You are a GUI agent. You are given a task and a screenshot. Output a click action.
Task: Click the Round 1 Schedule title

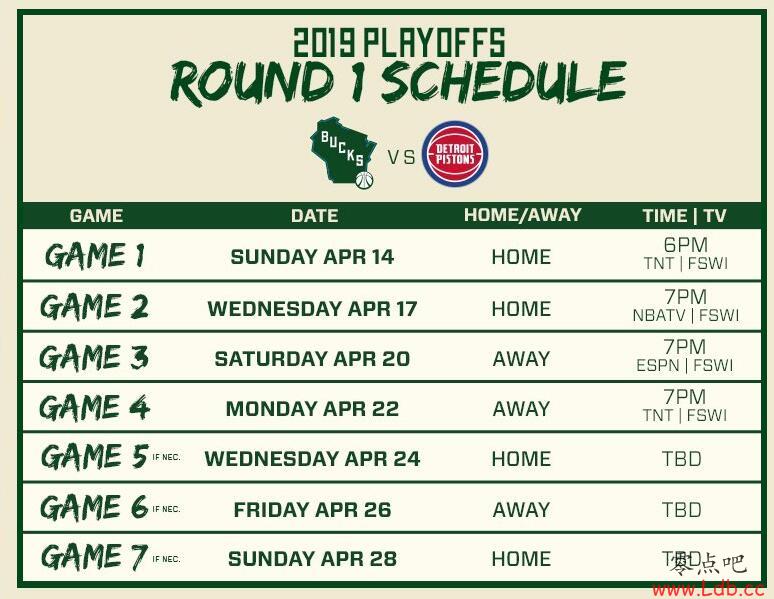tap(398, 82)
